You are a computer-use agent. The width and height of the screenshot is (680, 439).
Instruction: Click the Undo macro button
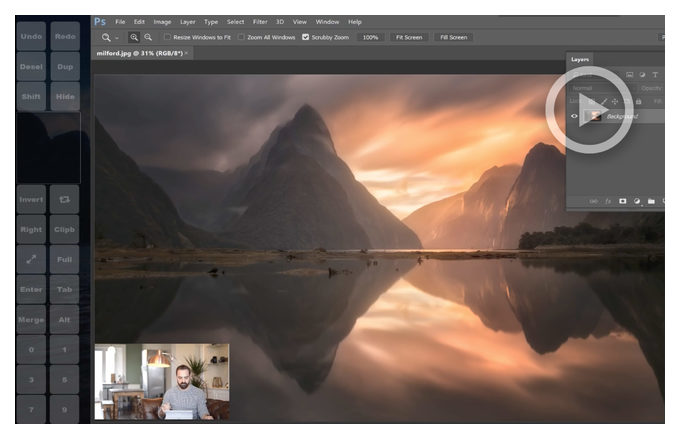(x=31, y=36)
